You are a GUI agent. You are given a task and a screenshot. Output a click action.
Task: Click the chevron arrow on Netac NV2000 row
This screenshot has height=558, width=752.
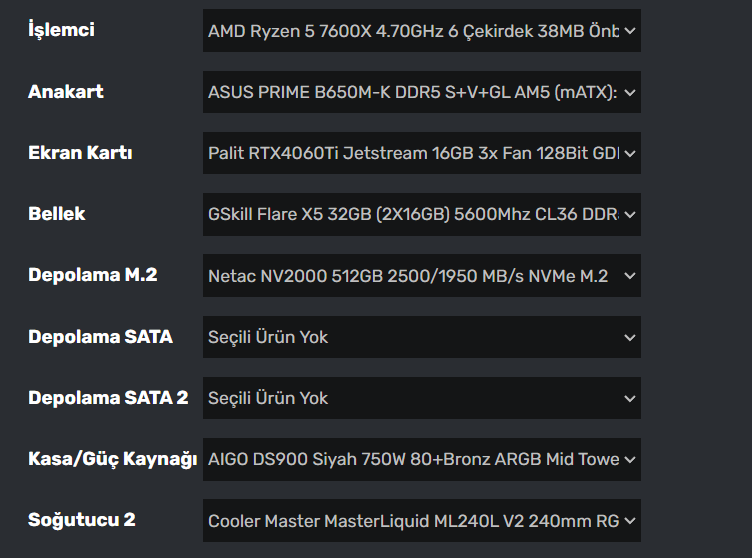pos(629,276)
